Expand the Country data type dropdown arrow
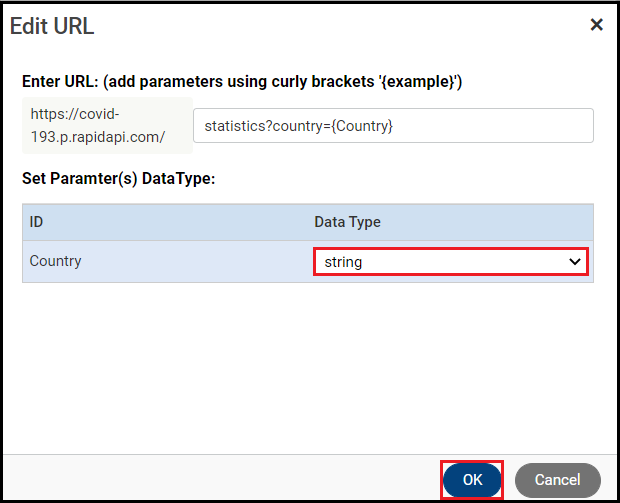 pos(575,262)
